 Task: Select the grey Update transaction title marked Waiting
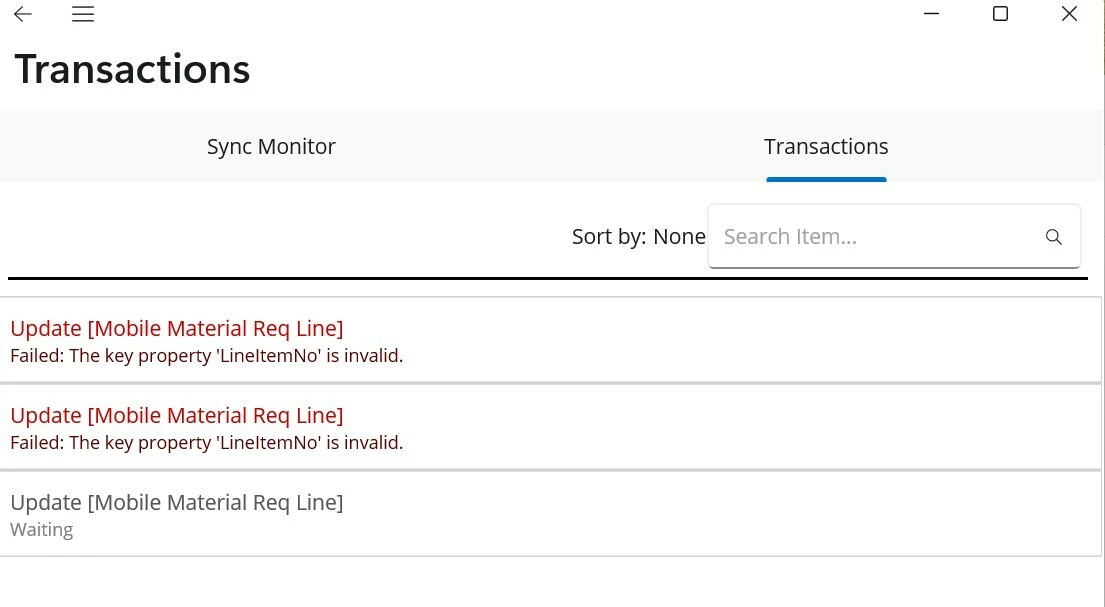click(176, 502)
